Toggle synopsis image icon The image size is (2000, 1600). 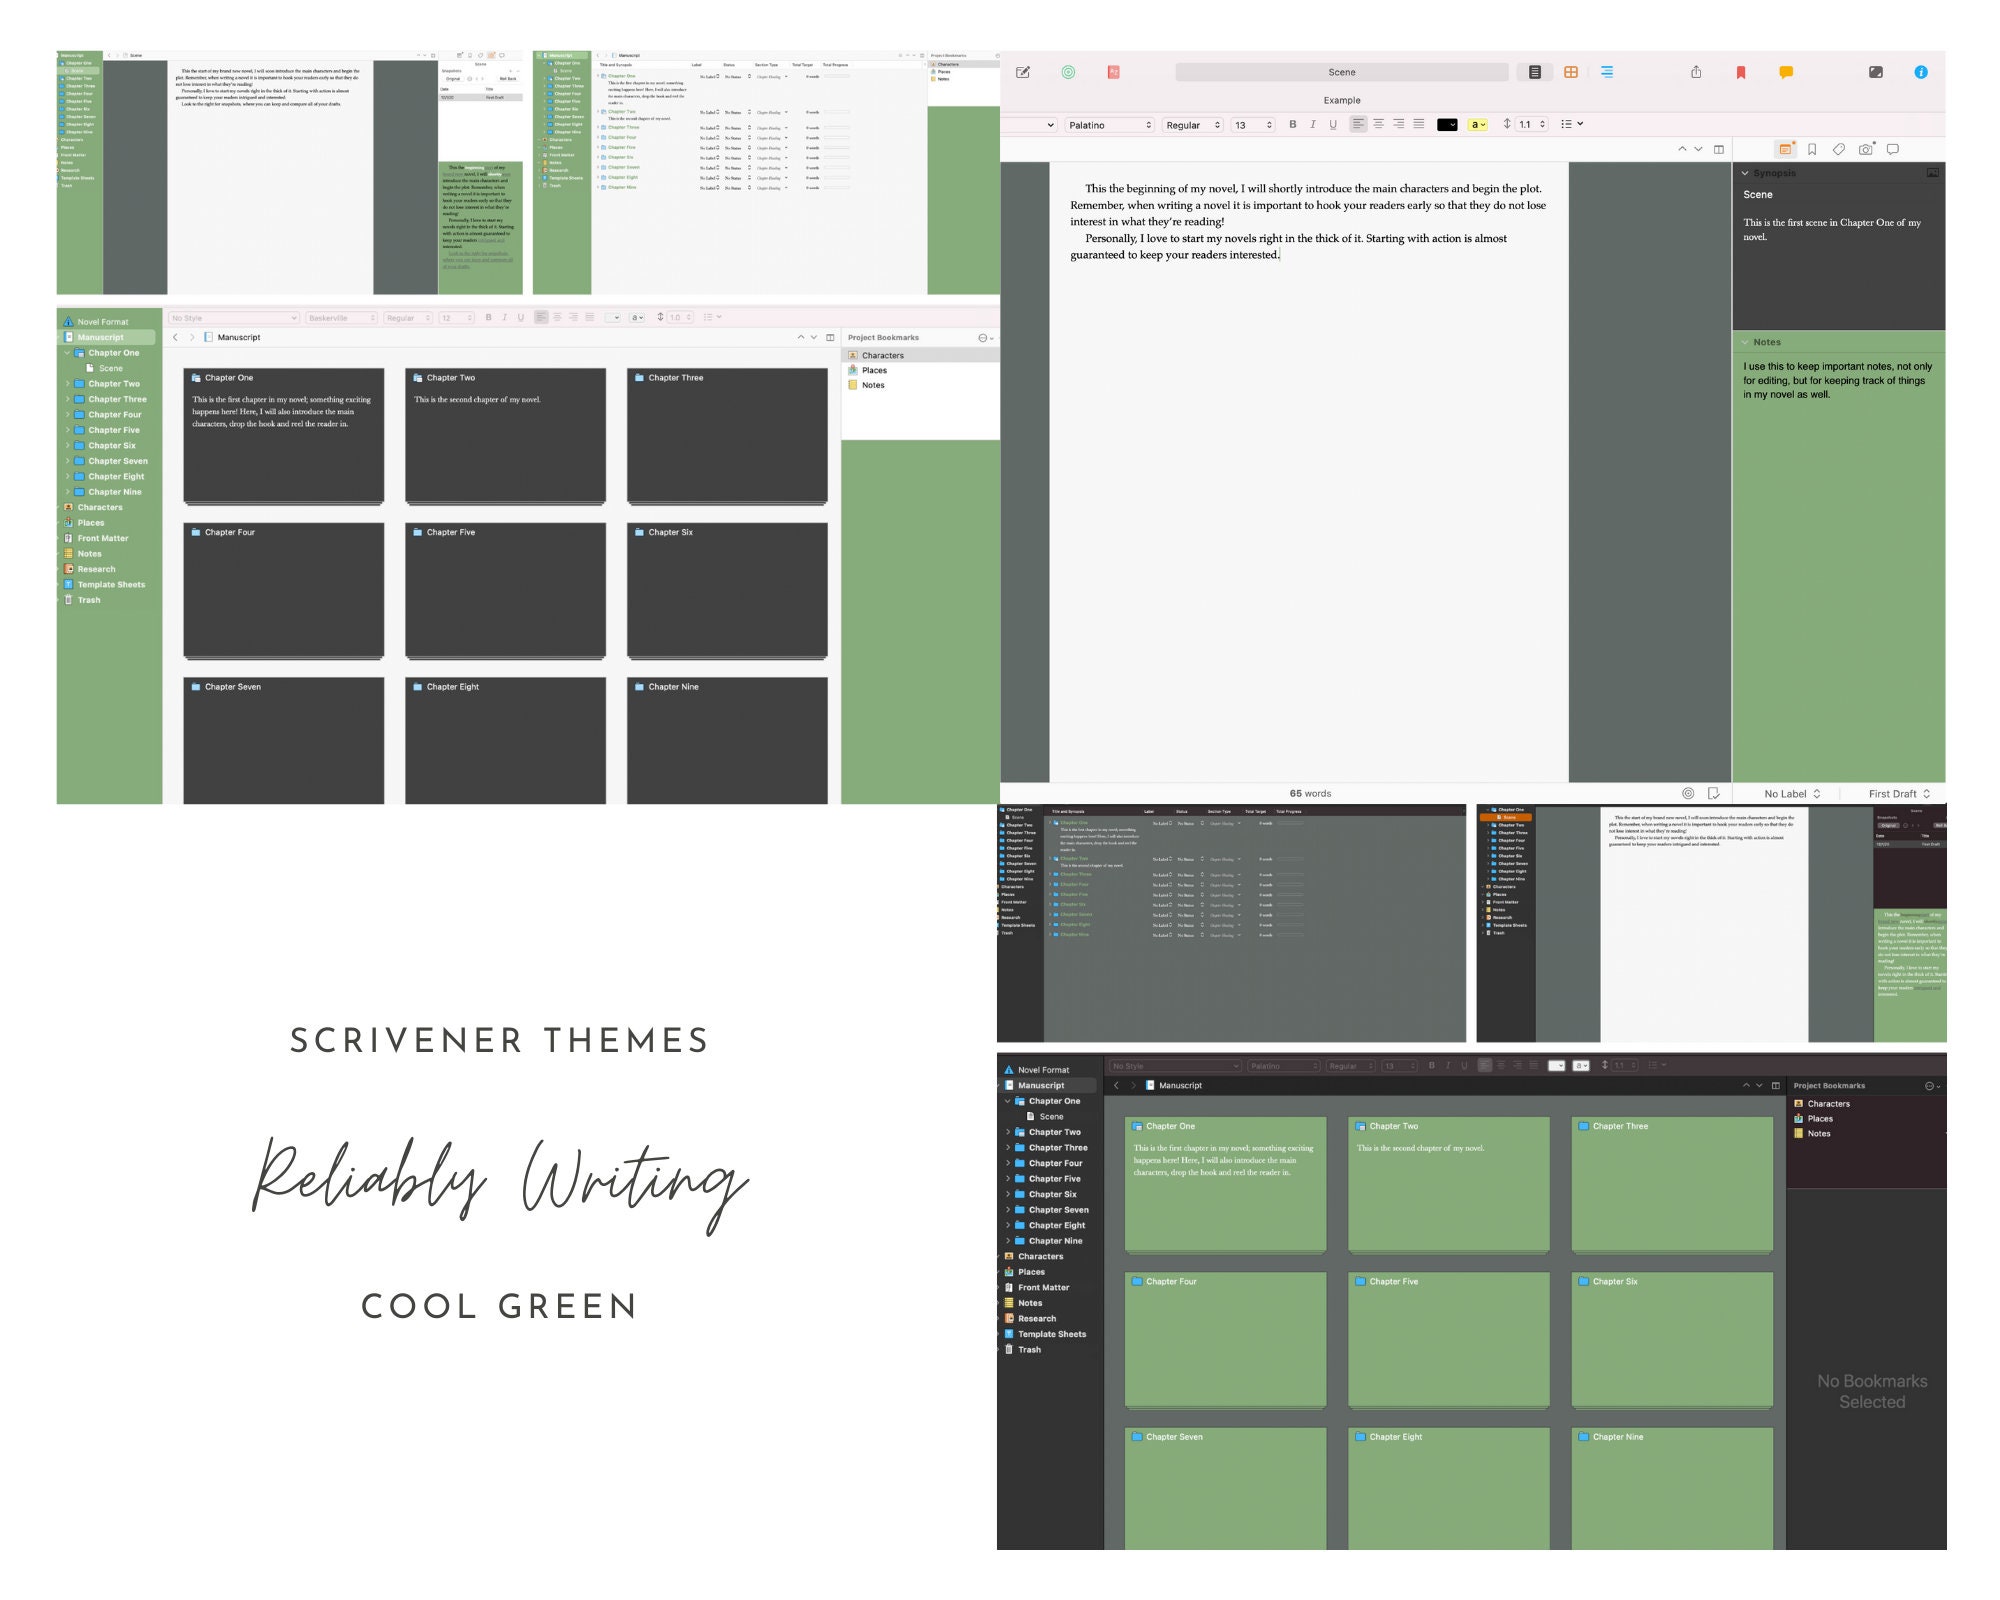[x=1933, y=173]
